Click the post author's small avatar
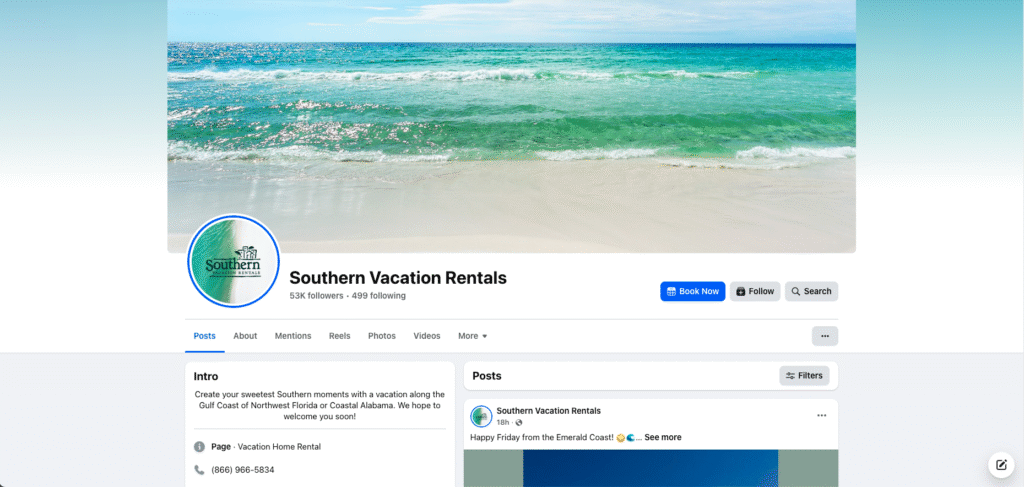 click(x=481, y=416)
